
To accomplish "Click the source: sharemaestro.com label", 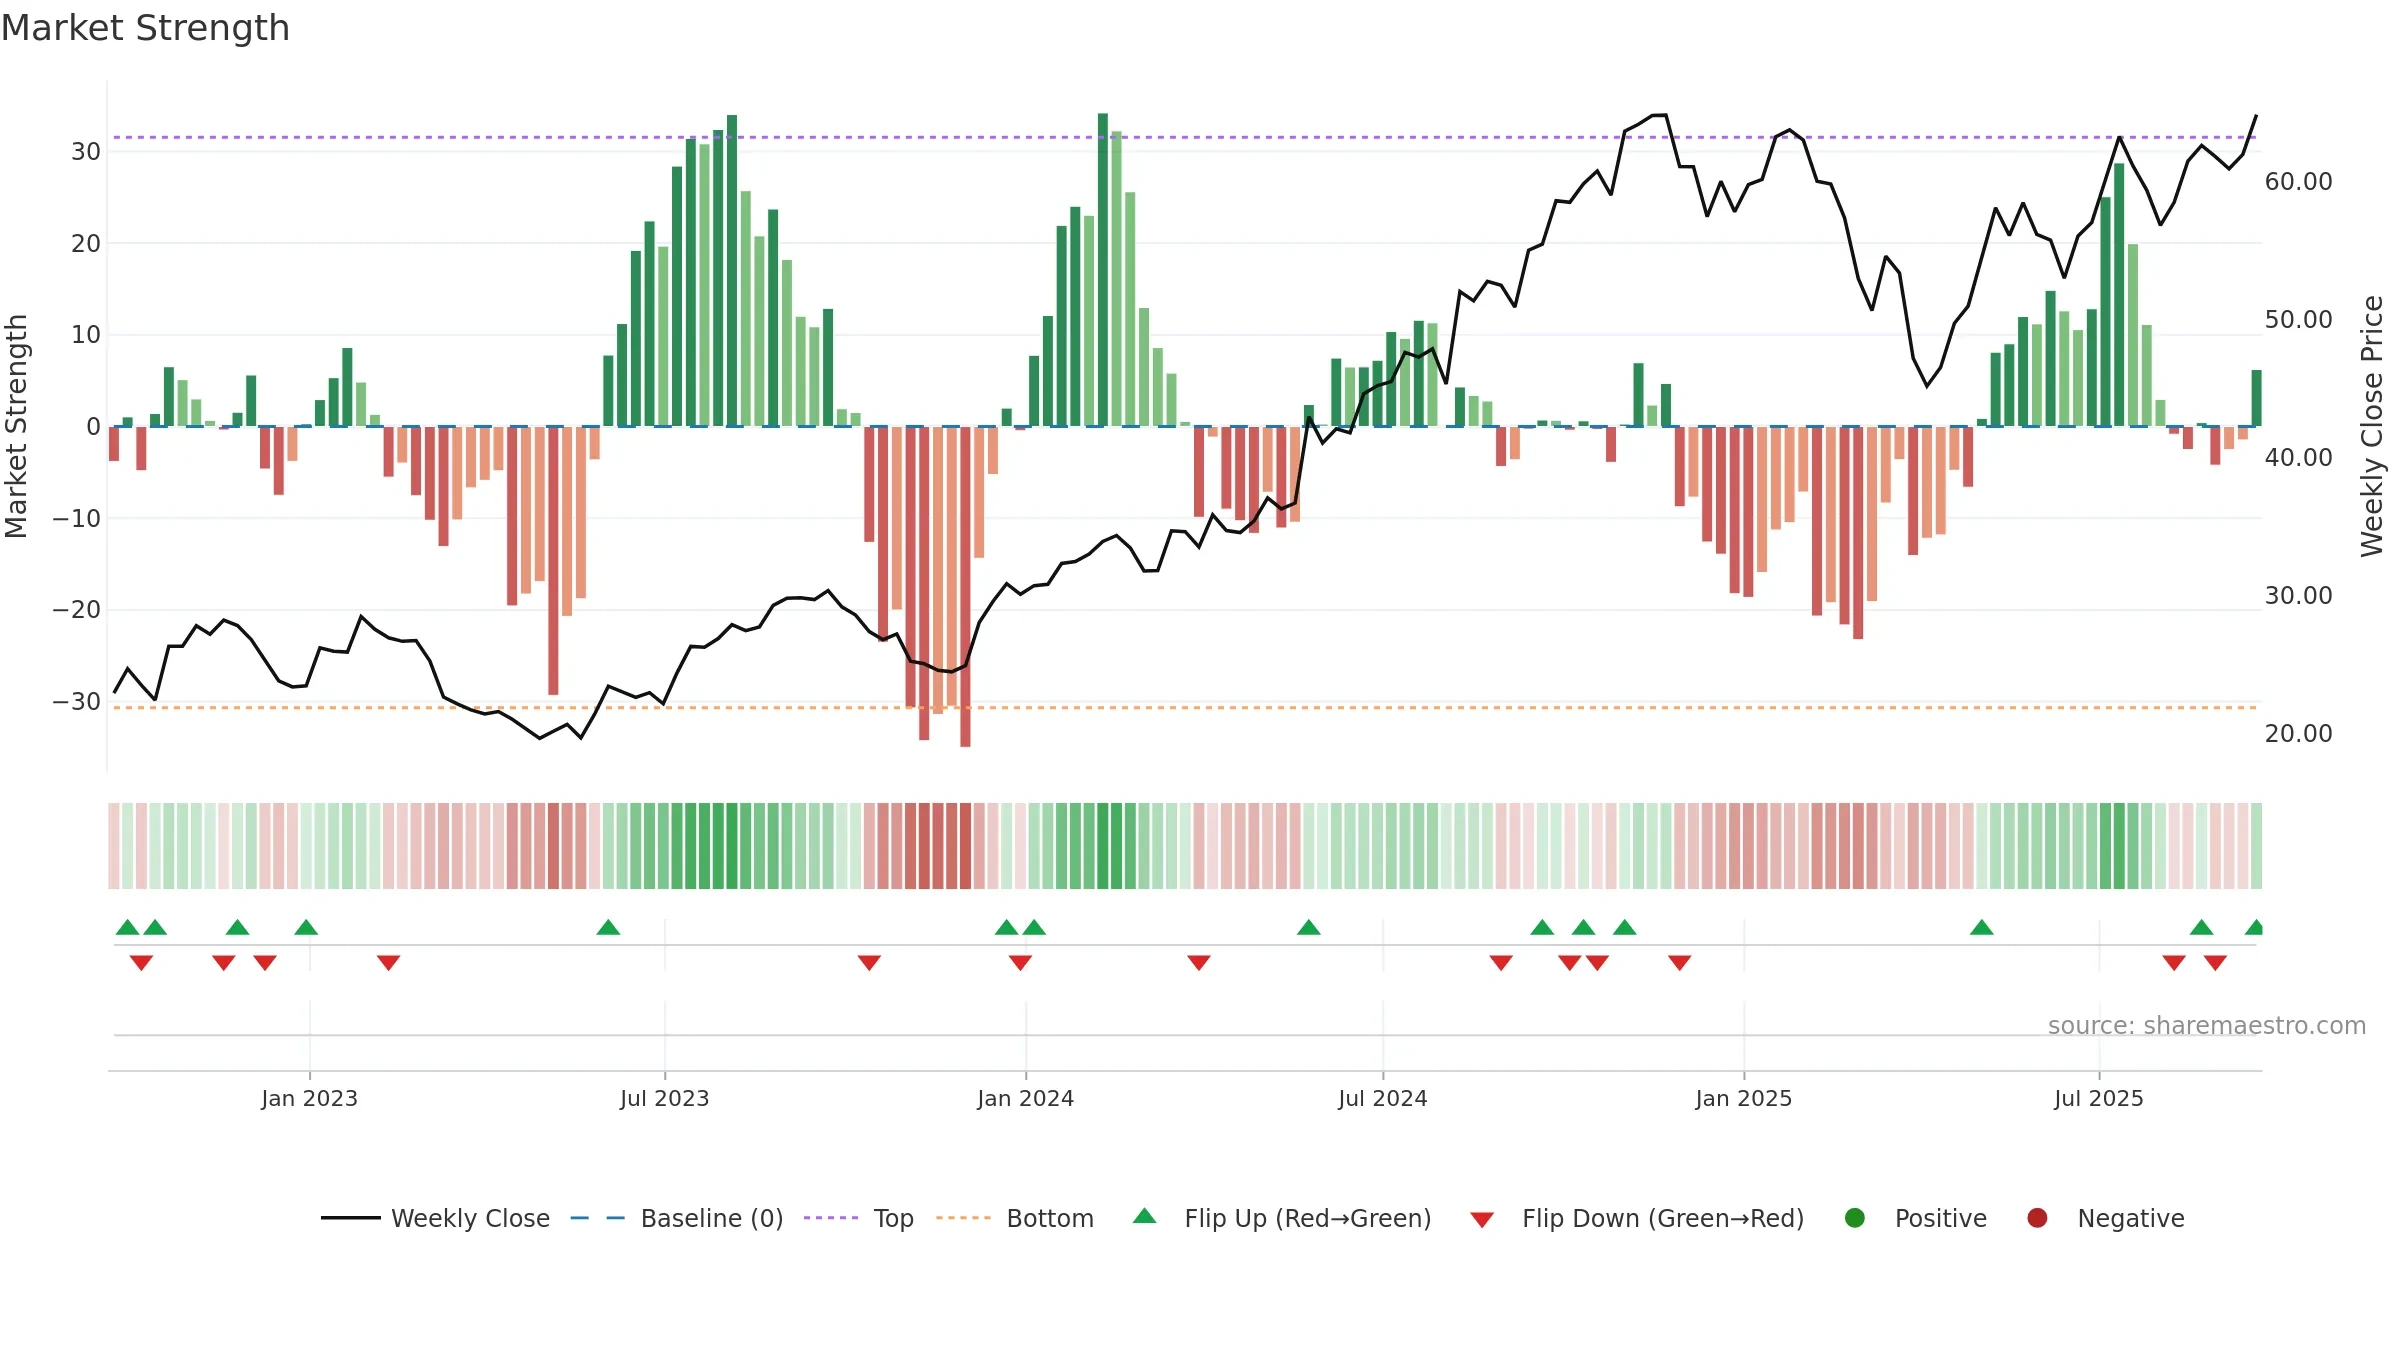I will pos(2207,1025).
